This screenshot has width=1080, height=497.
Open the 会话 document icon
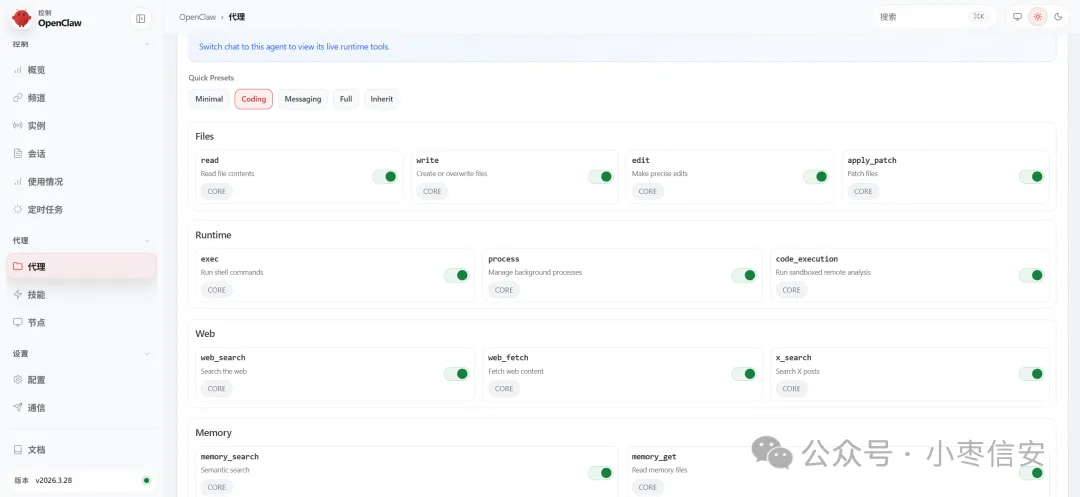click(x=18, y=154)
